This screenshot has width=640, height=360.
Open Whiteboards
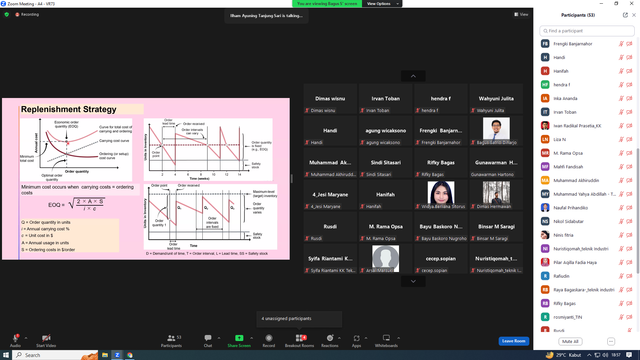pos(386,340)
